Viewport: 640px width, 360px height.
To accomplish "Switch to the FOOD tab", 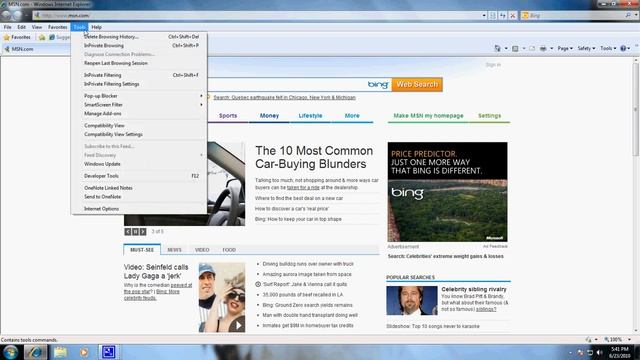I will [x=229, y=250].
